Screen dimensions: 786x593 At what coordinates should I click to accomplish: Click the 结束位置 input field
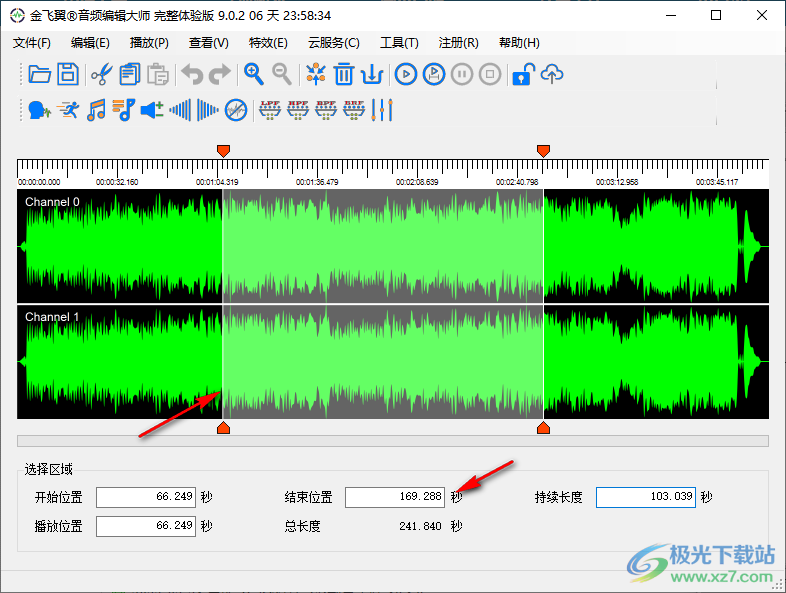pos(394,497)
